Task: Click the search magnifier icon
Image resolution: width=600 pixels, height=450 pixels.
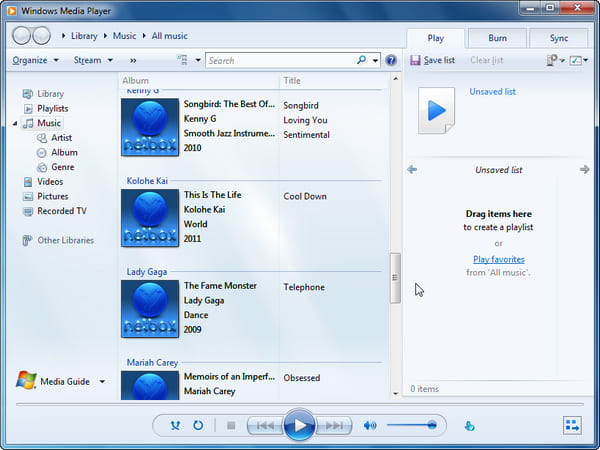Action: (361, 60)
